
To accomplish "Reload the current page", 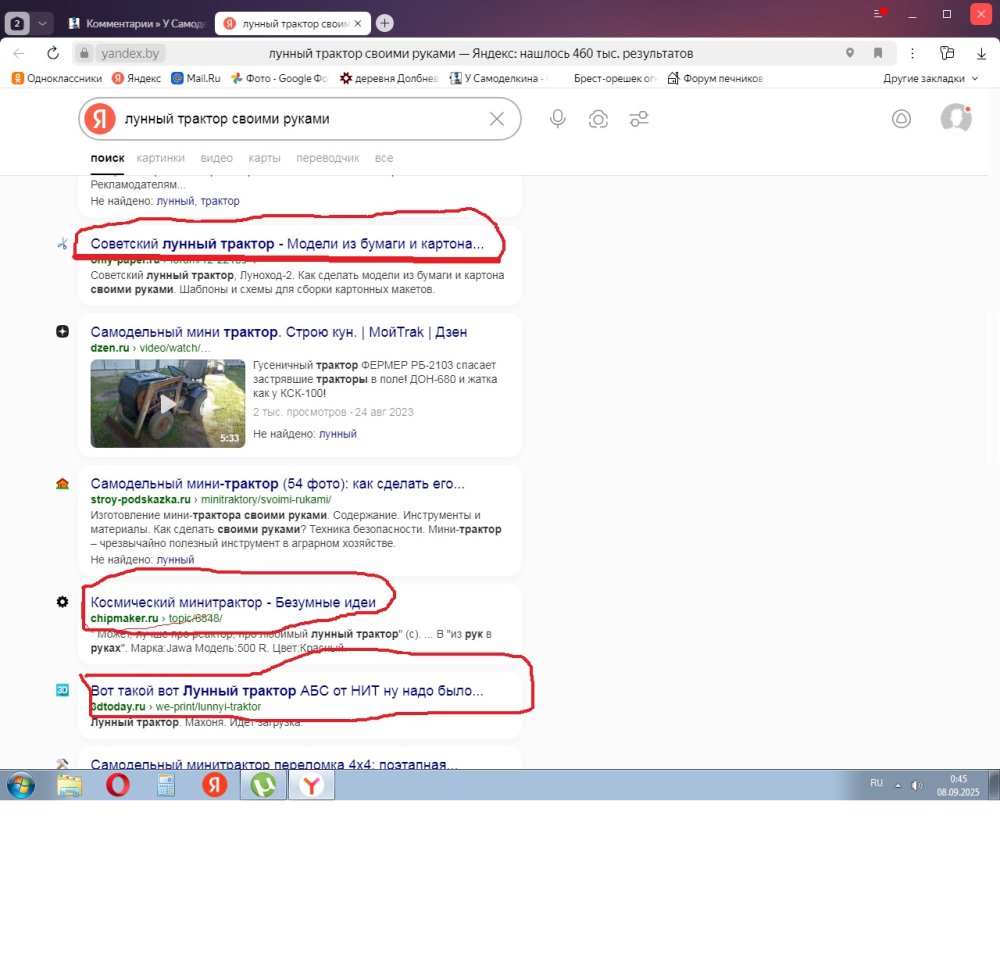I will [x=53, y=54].
